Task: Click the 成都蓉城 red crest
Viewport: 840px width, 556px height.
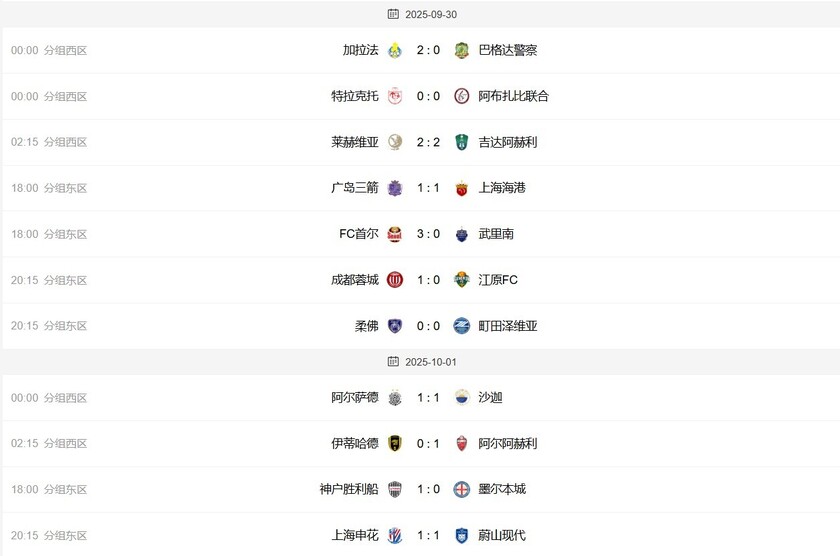Action: pos(395,280)
